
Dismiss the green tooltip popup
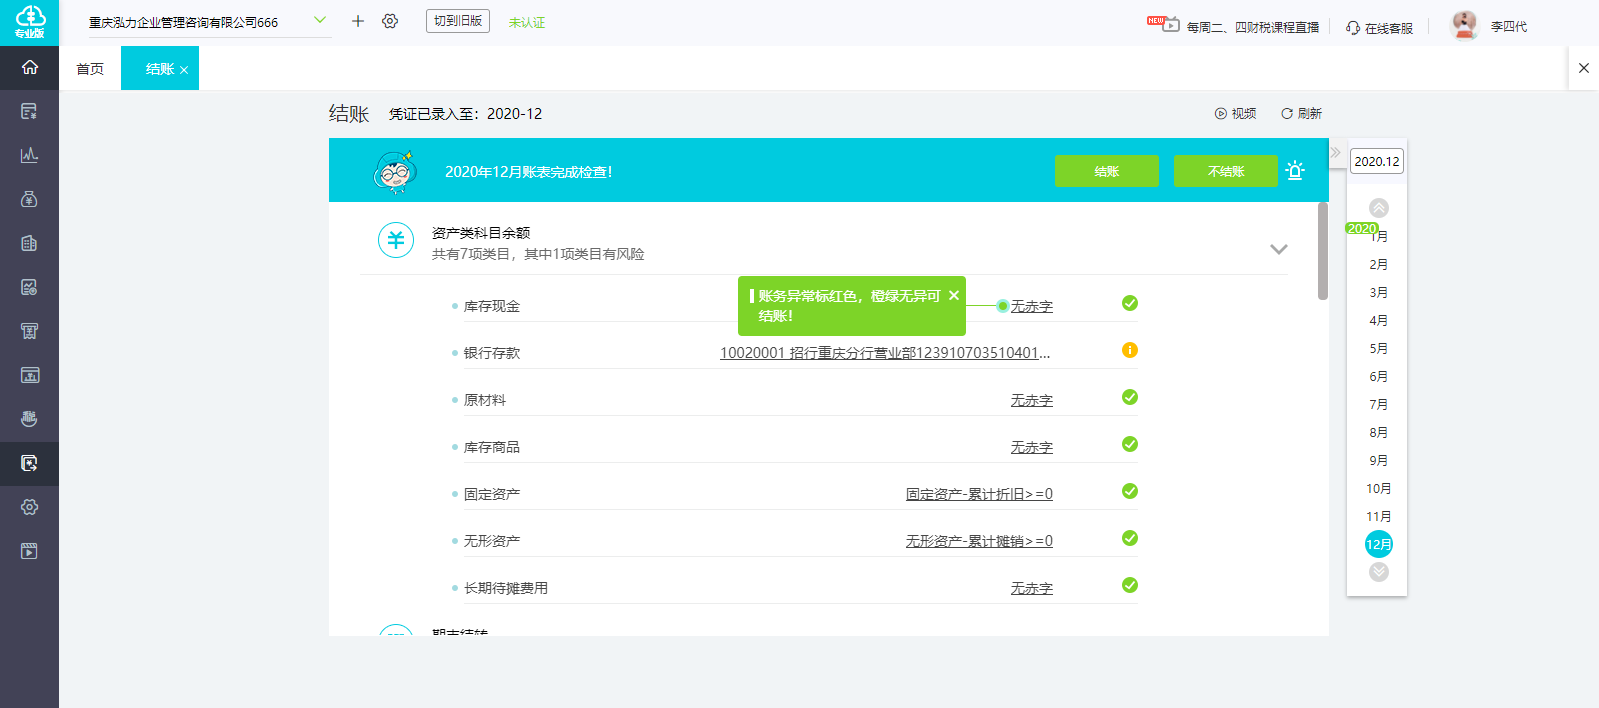pos(954,295)
